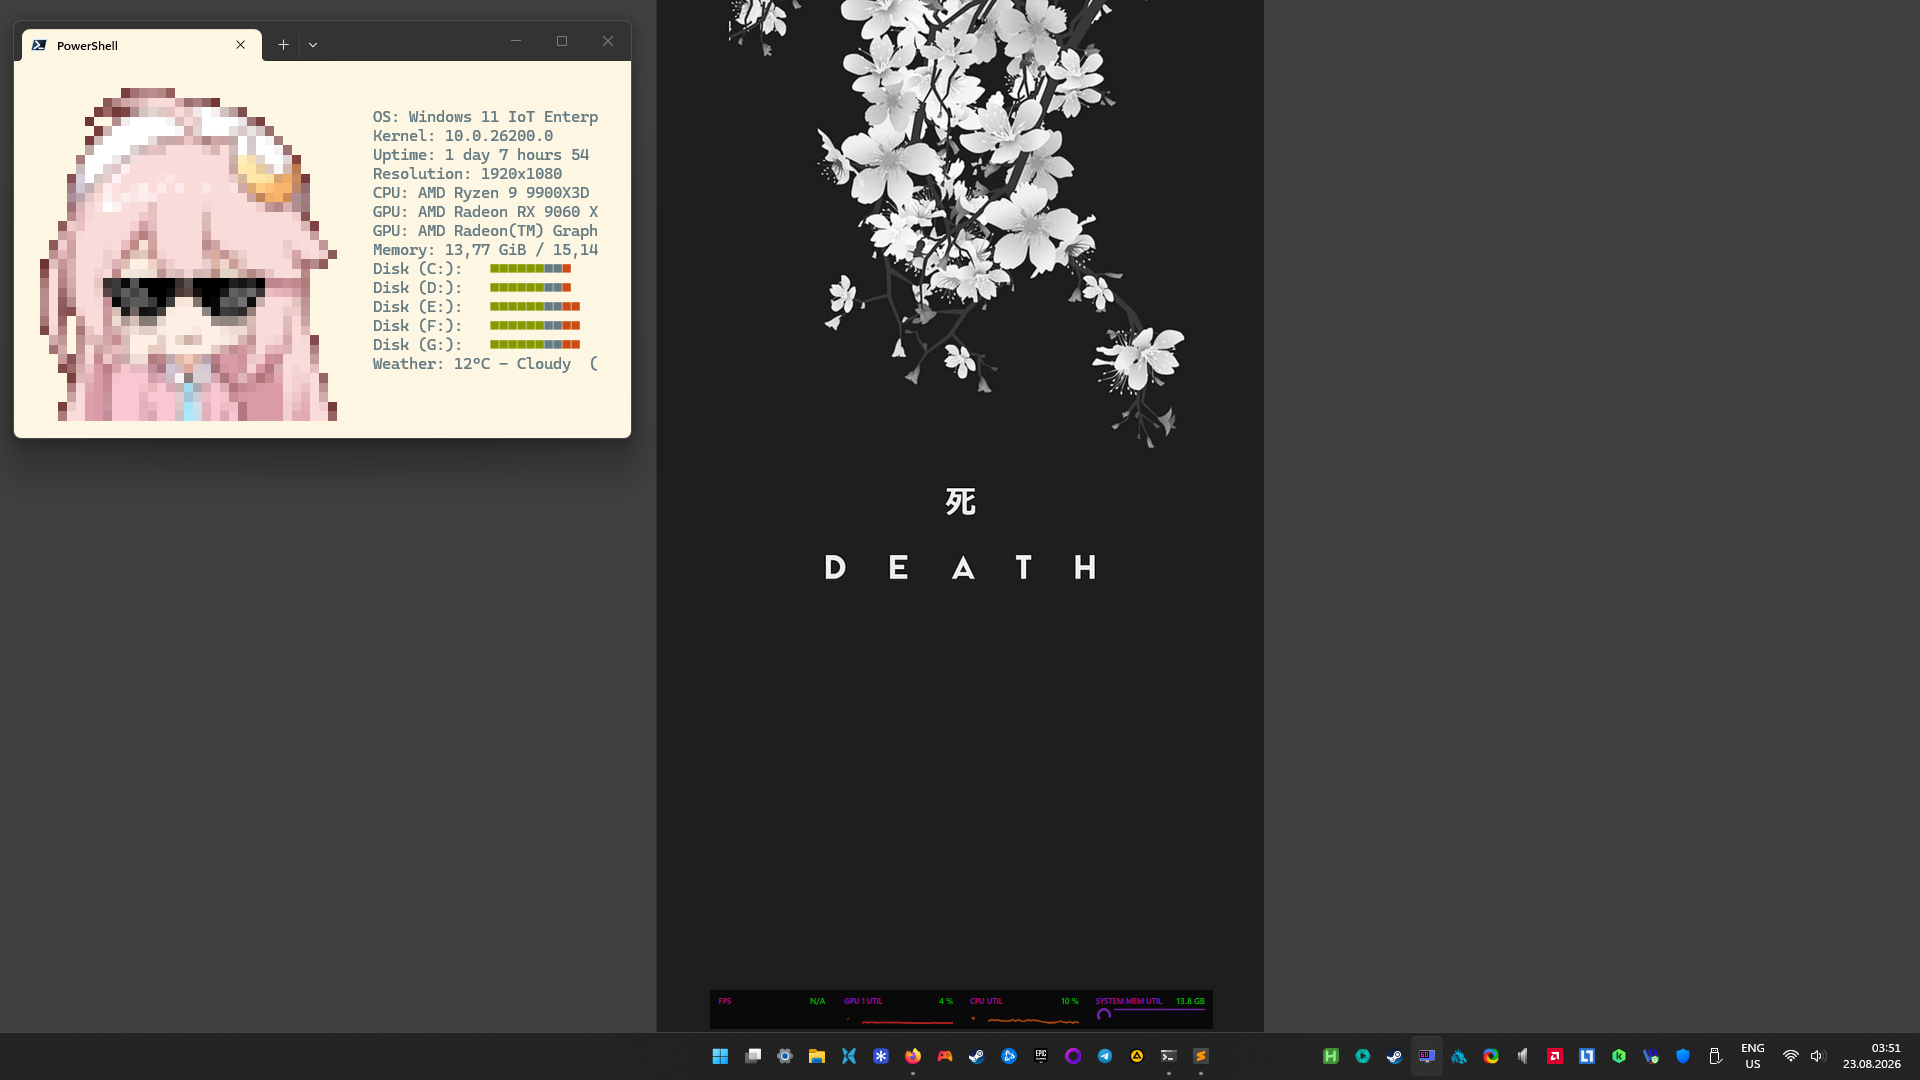The image size is (1920, 1080).
Task: Maximize the PowerShell terminal window
Action: [562, 41]
